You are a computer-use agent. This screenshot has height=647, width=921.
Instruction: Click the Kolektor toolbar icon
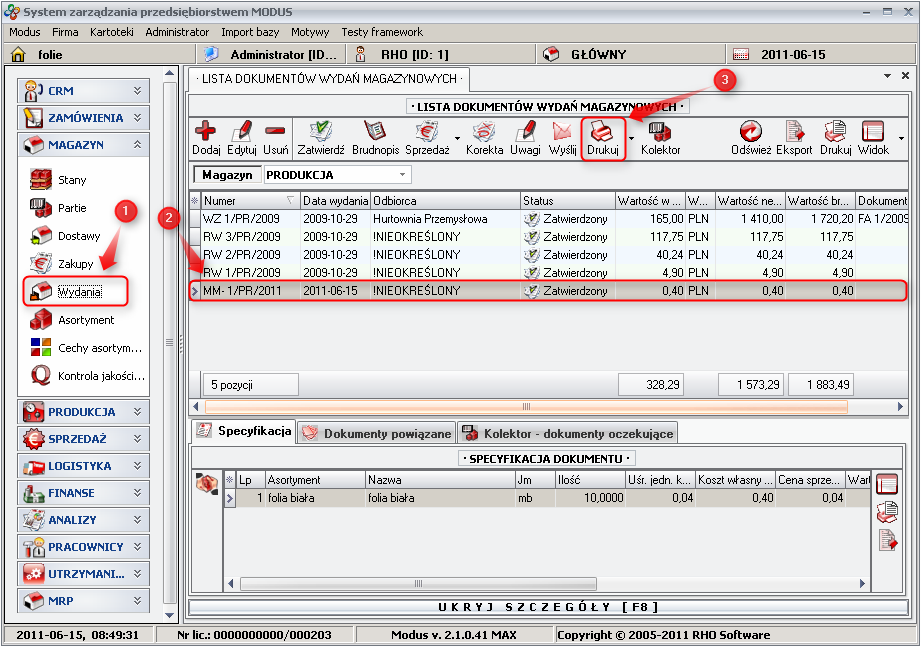click(x=660, y=132)
